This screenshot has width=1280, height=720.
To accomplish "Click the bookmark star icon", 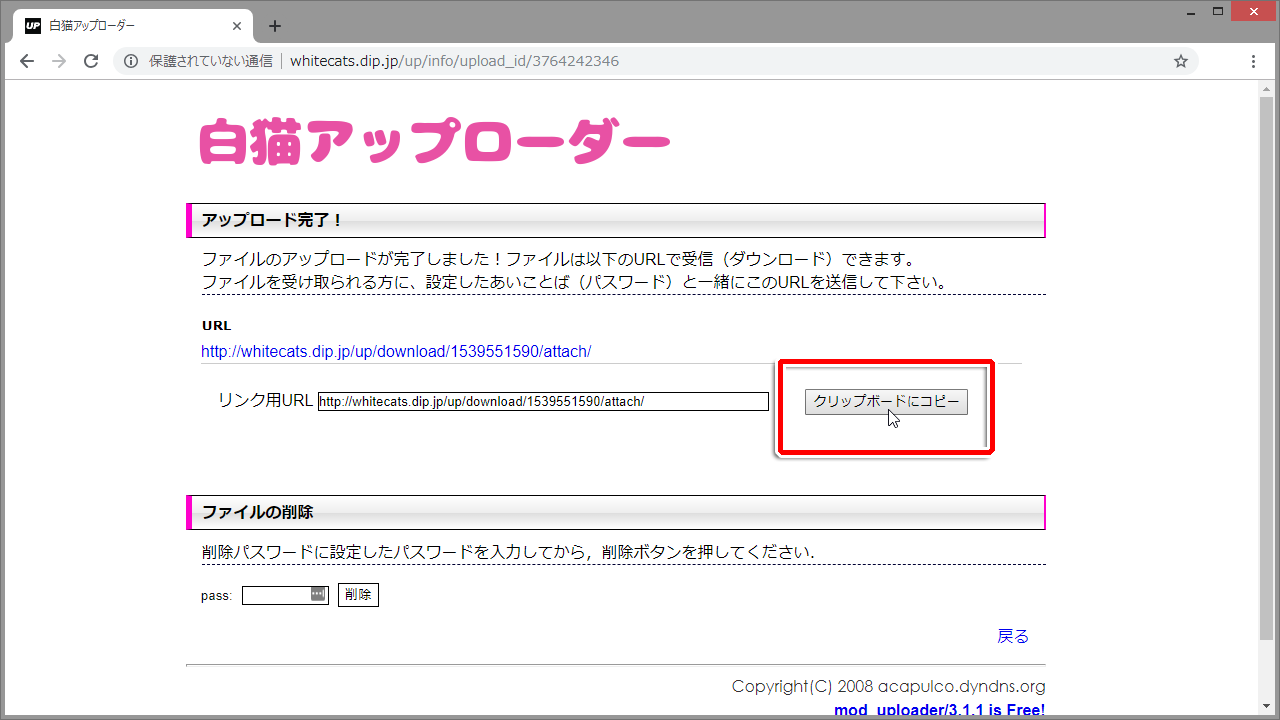I will 1180,61.
